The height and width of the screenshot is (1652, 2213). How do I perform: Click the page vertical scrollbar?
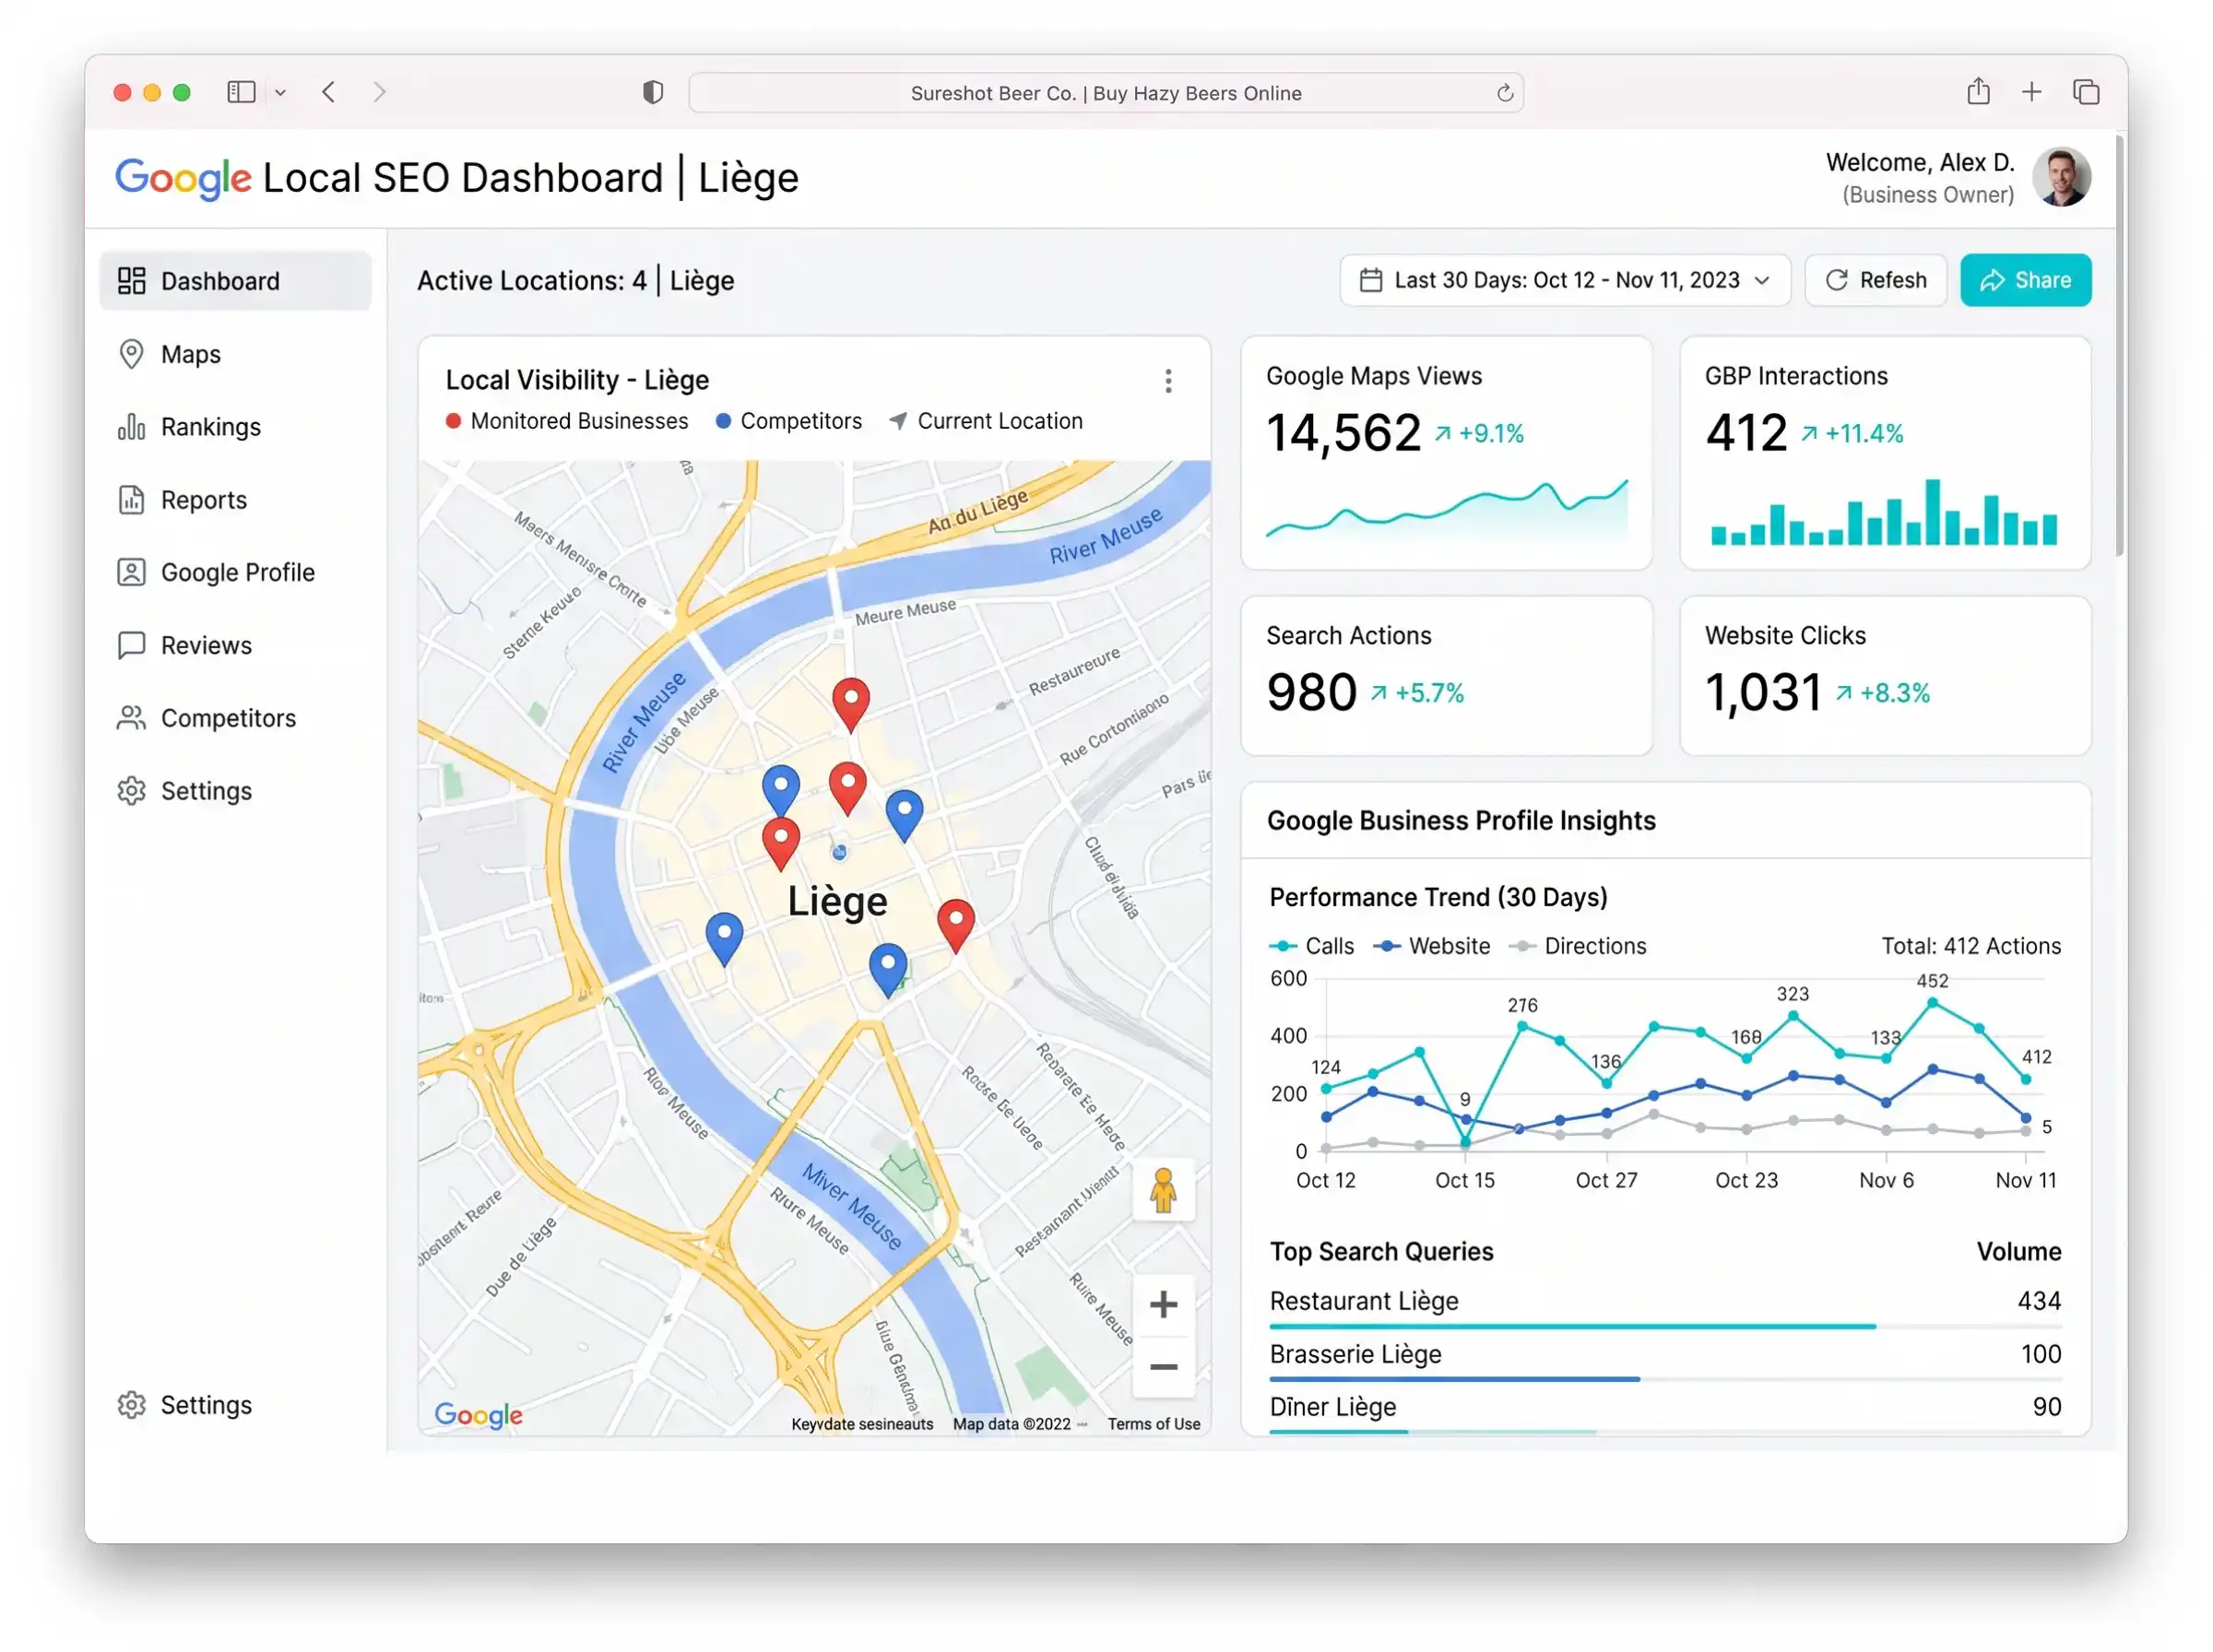(2119, 345)
